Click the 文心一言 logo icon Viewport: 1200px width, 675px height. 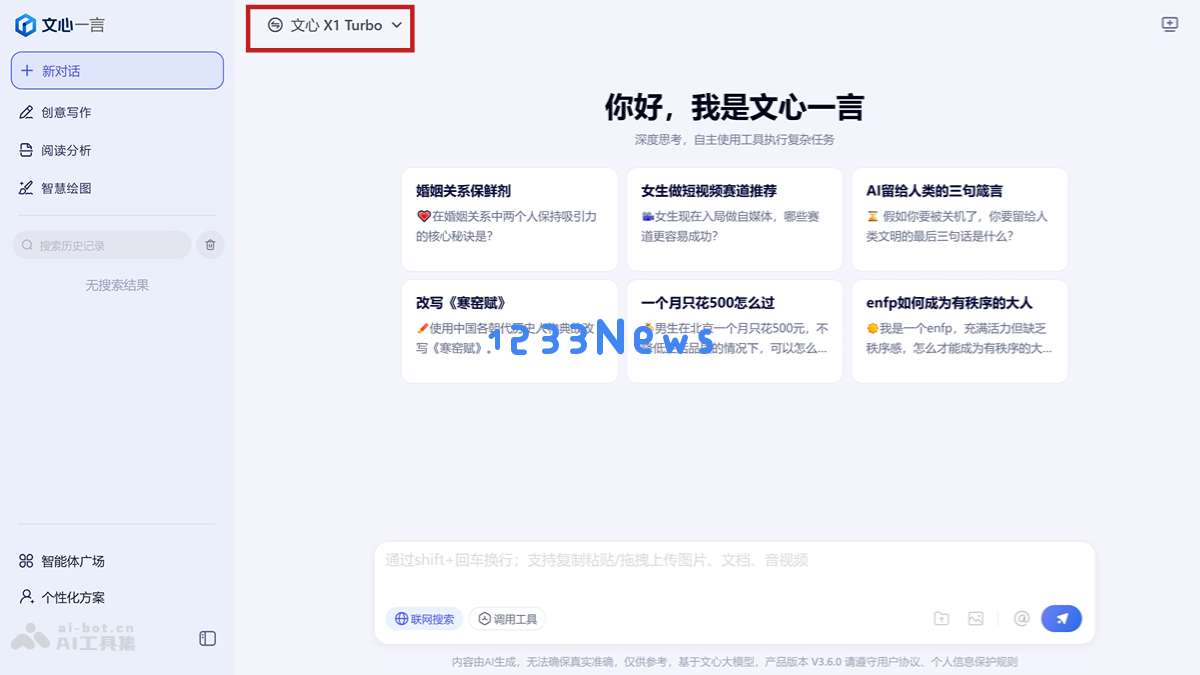[26, 25]
